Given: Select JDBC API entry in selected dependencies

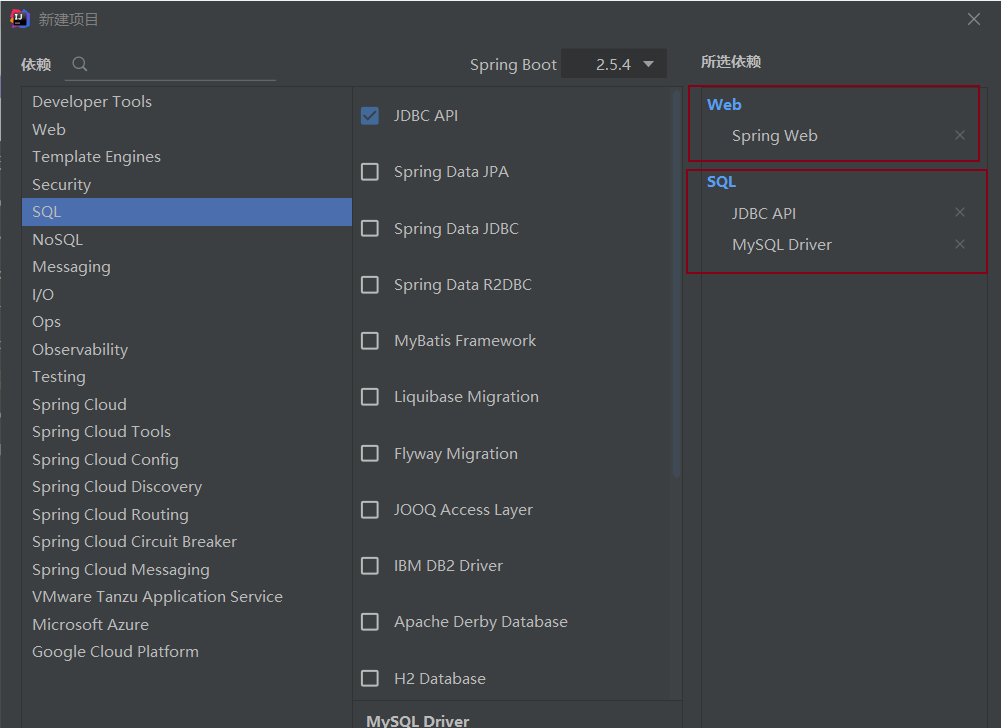Looking at the screenshot, I should point(764,213).
